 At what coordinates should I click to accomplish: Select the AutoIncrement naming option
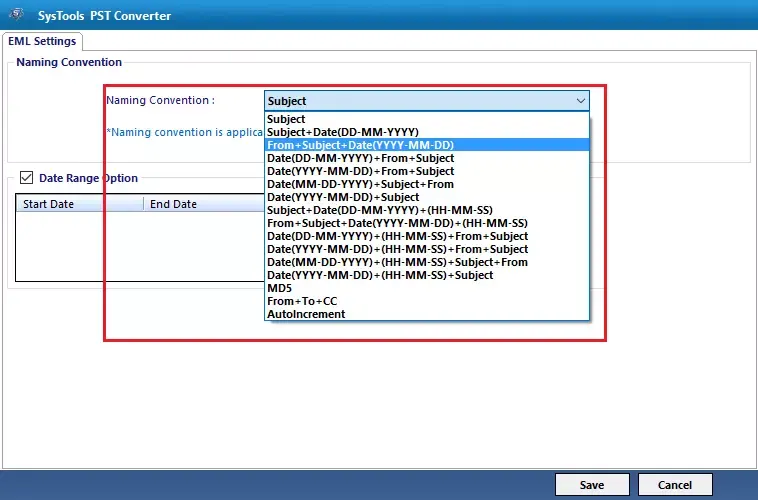[x=427, y=314]
